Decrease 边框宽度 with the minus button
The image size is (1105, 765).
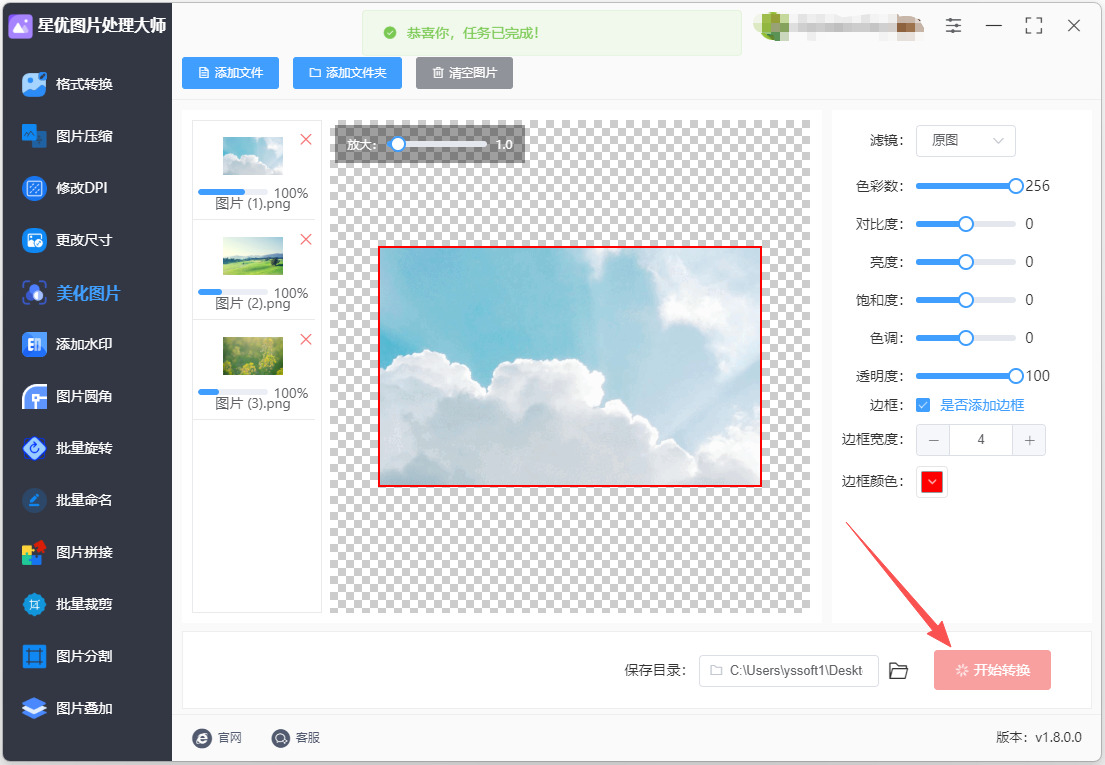coord(933,440)
